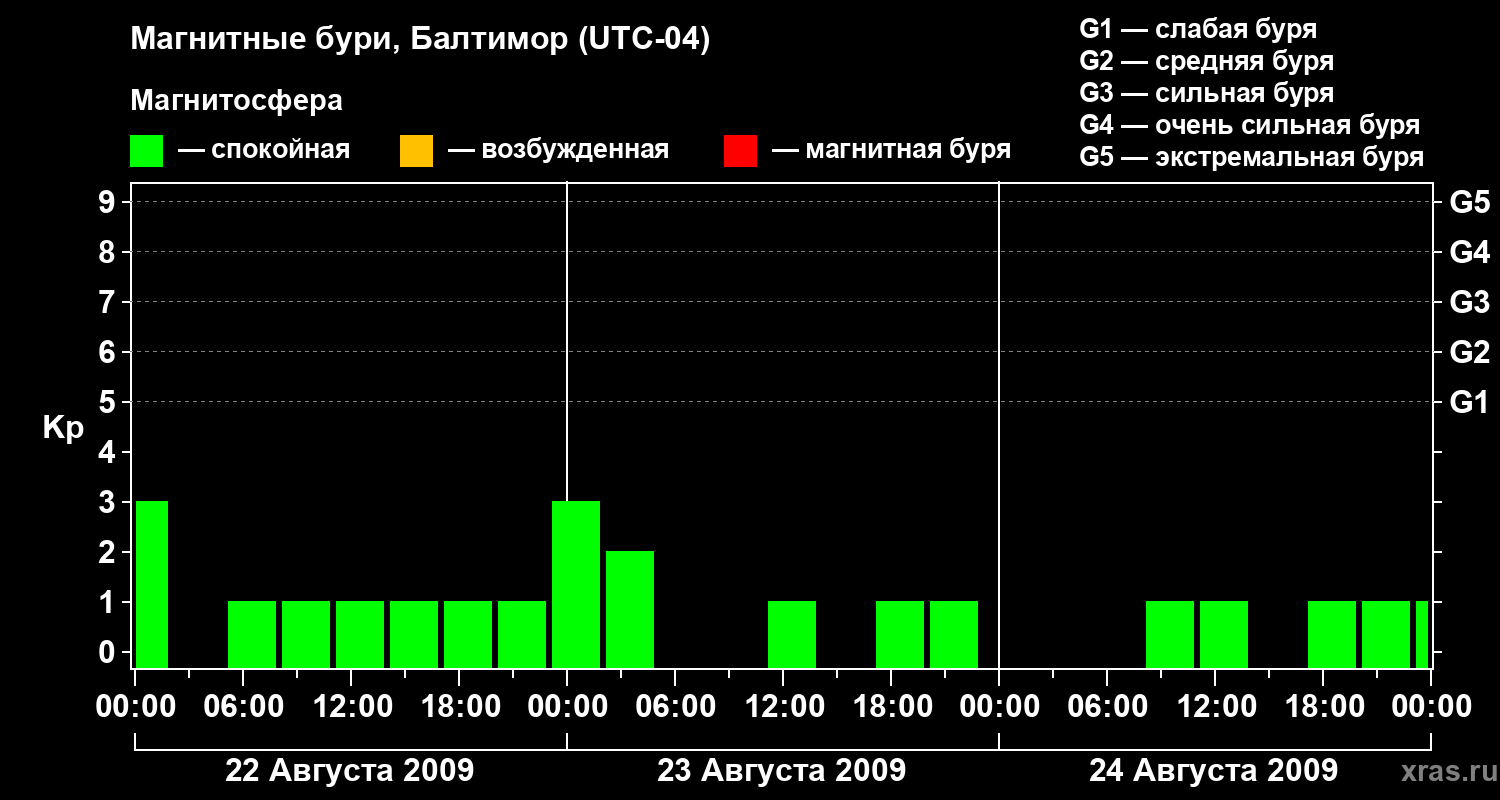The width and height of the screenshot is (1500, 800).
Task: Select 'G3 — сильная буря' legend line
Action: point(1206,93)
